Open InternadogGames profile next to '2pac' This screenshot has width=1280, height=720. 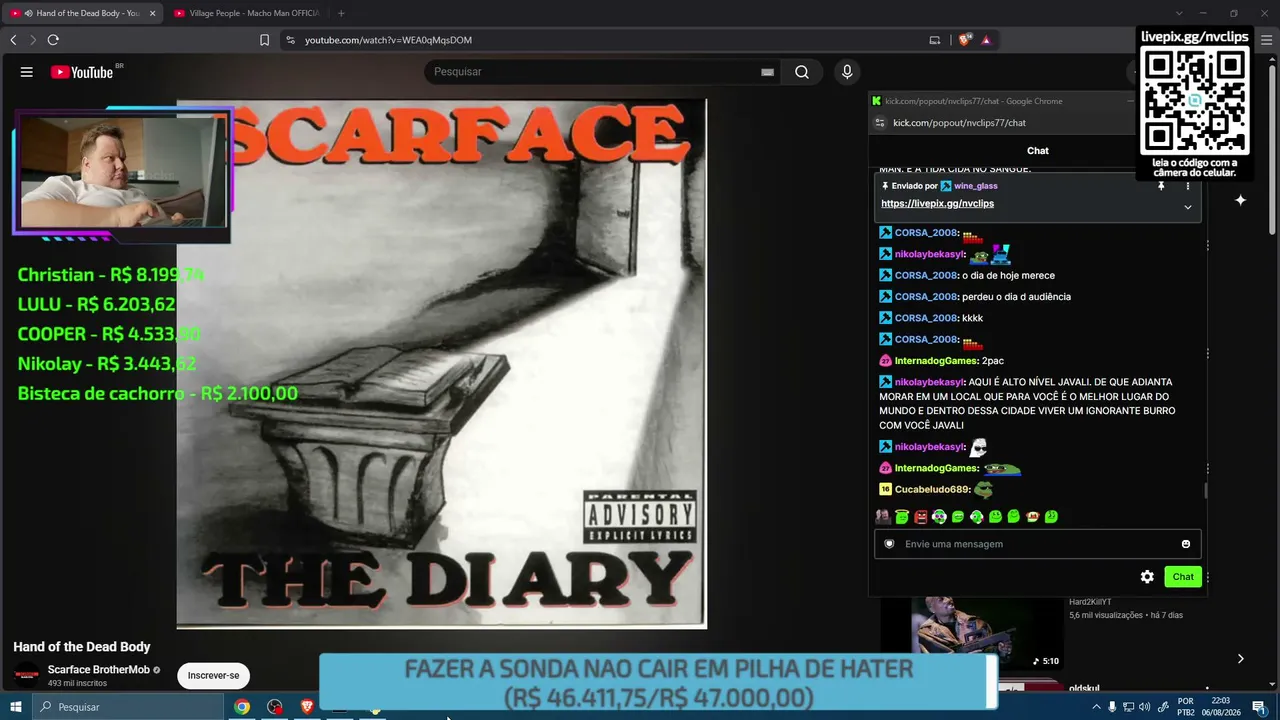[x=935, y=361]
